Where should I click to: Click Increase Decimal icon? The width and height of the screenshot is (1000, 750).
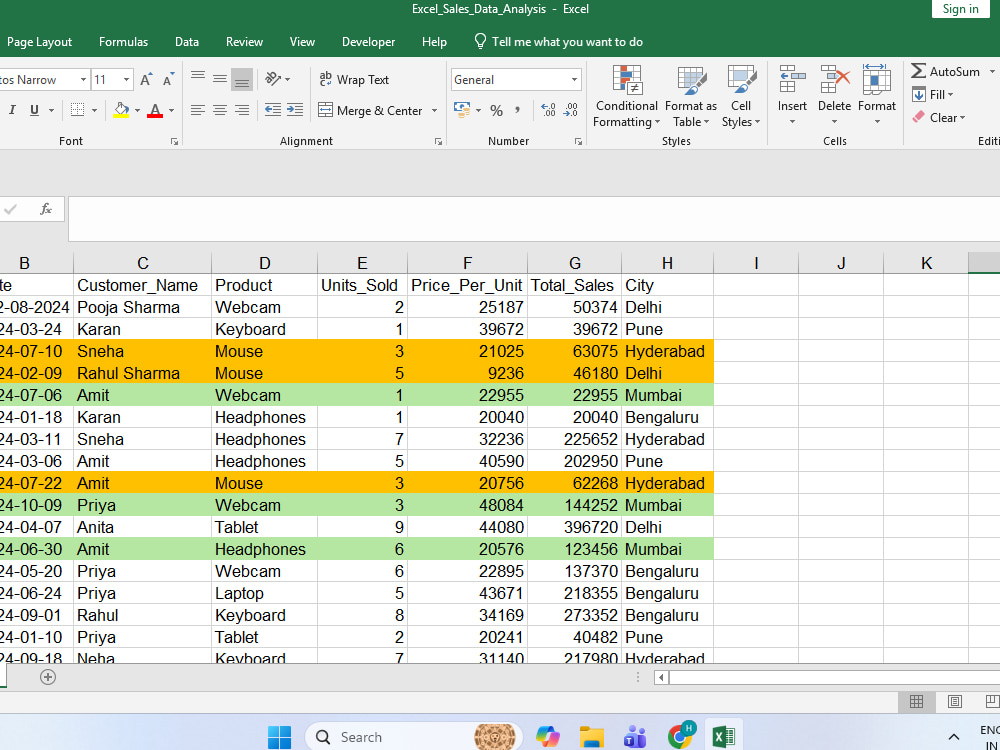click(x=548, y=110)
